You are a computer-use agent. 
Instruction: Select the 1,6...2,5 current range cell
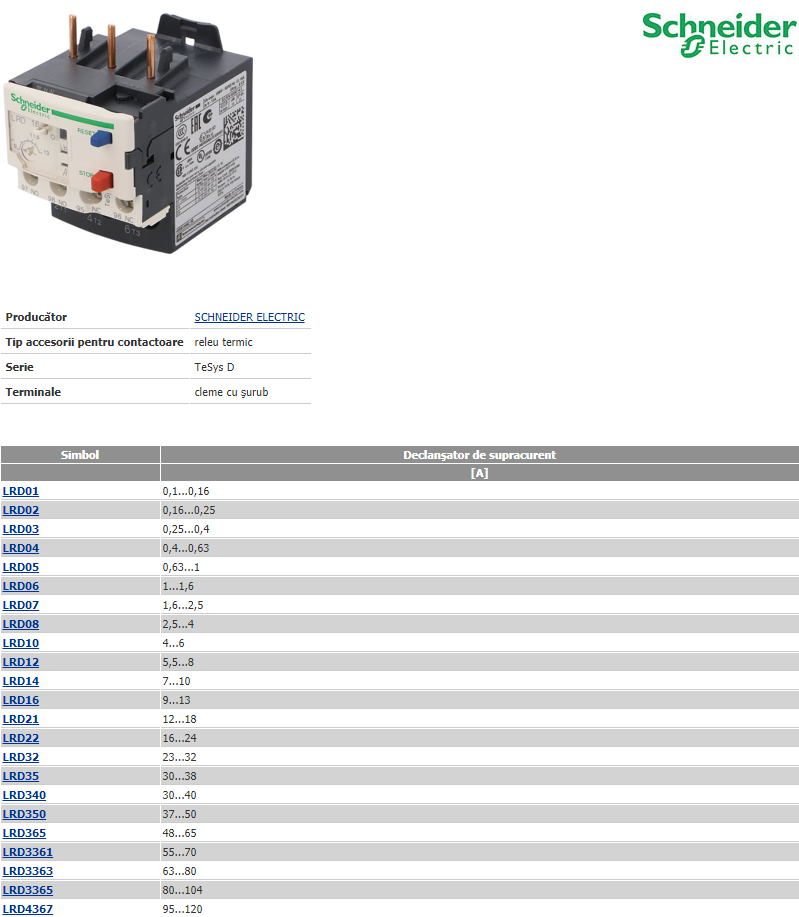pyautogui.click(x=480, y=605)
